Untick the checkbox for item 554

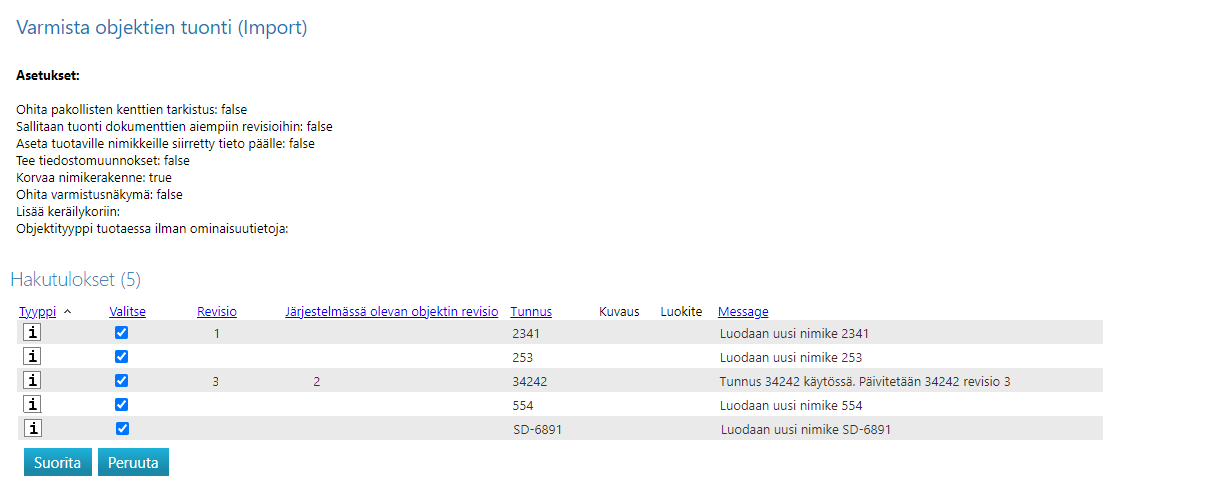pos(122,404)
